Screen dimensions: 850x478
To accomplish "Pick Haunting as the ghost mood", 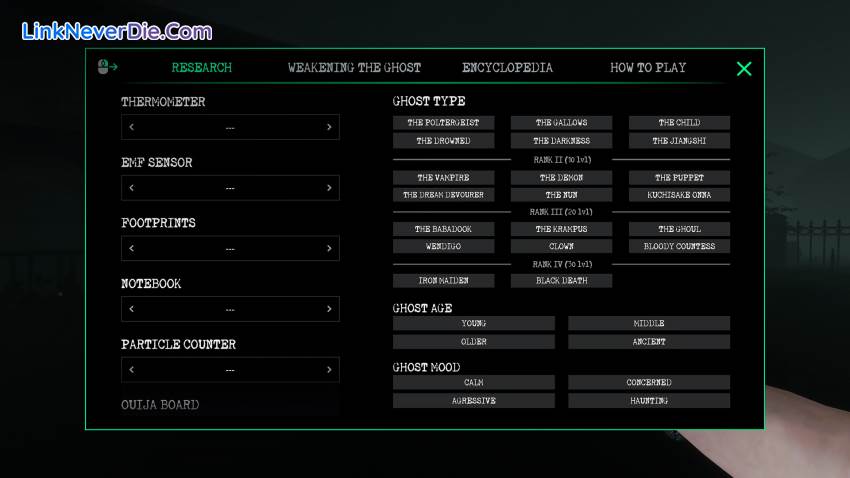I will [x=649, y=401].
